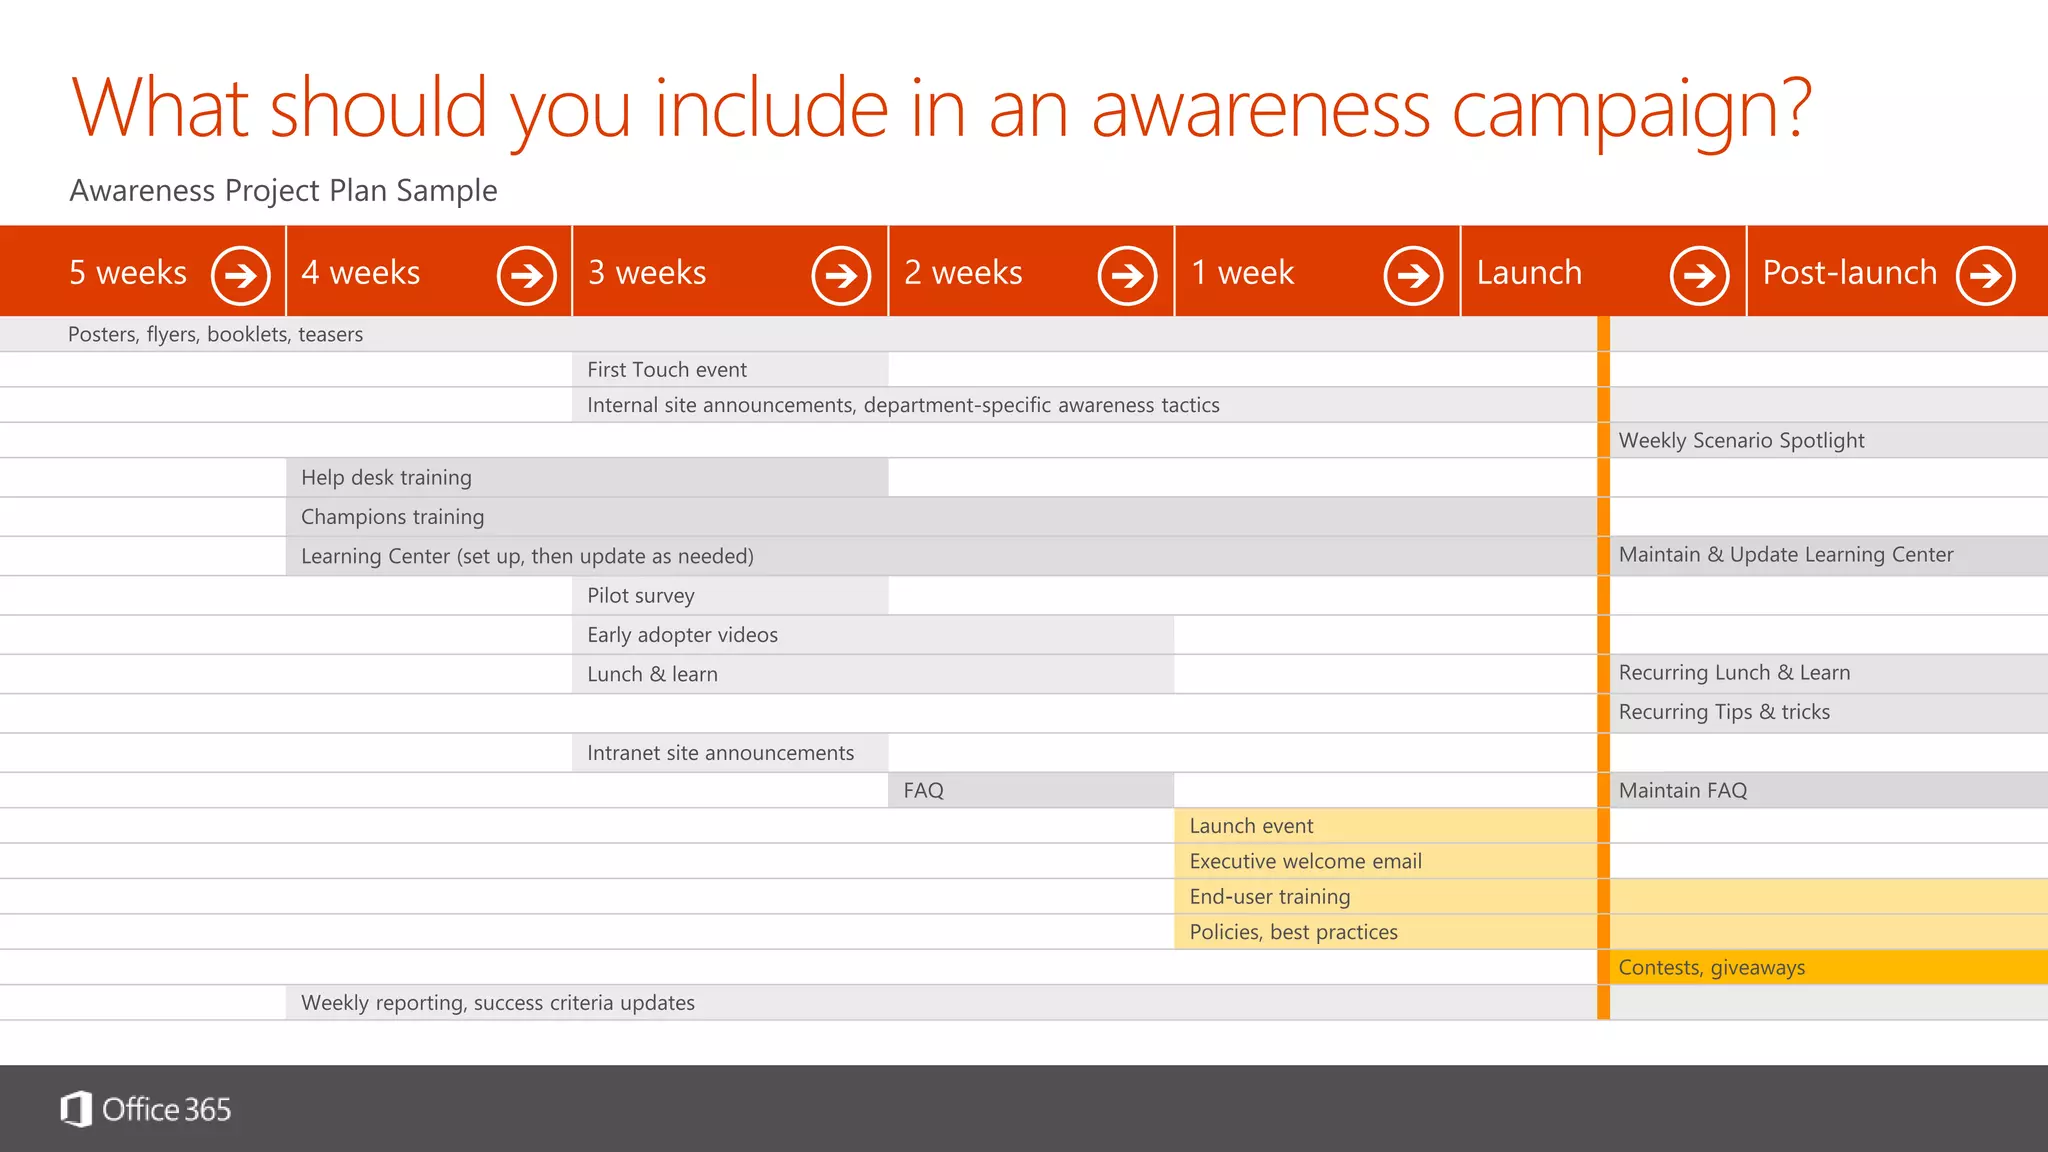Select the arrow icon next to 1 week
Viewport: 2048px width, 1152px height.
click(x=1413, y=275)
